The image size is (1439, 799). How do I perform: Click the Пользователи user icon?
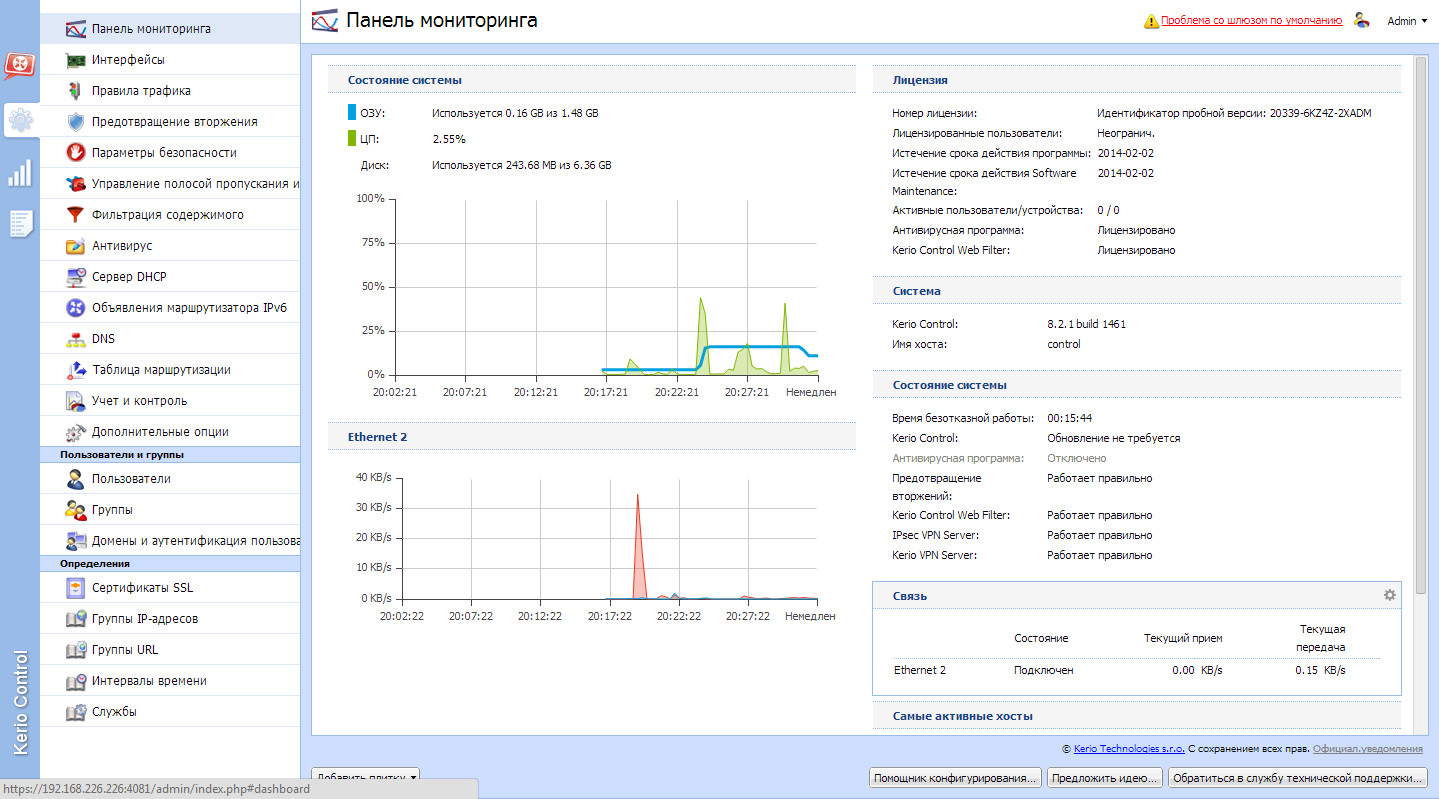(x=76, y=478)
